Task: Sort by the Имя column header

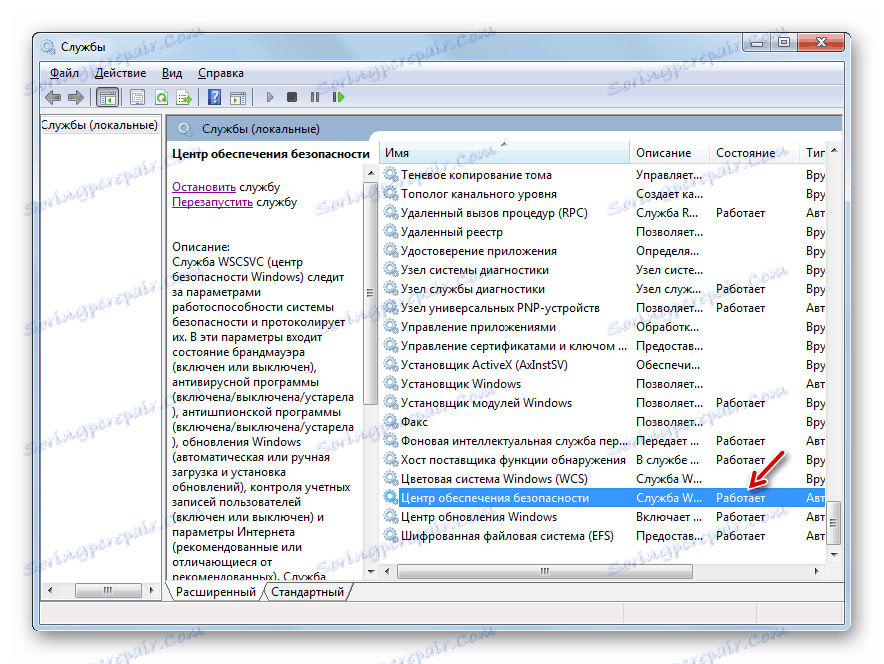Action: click(505, 153)
